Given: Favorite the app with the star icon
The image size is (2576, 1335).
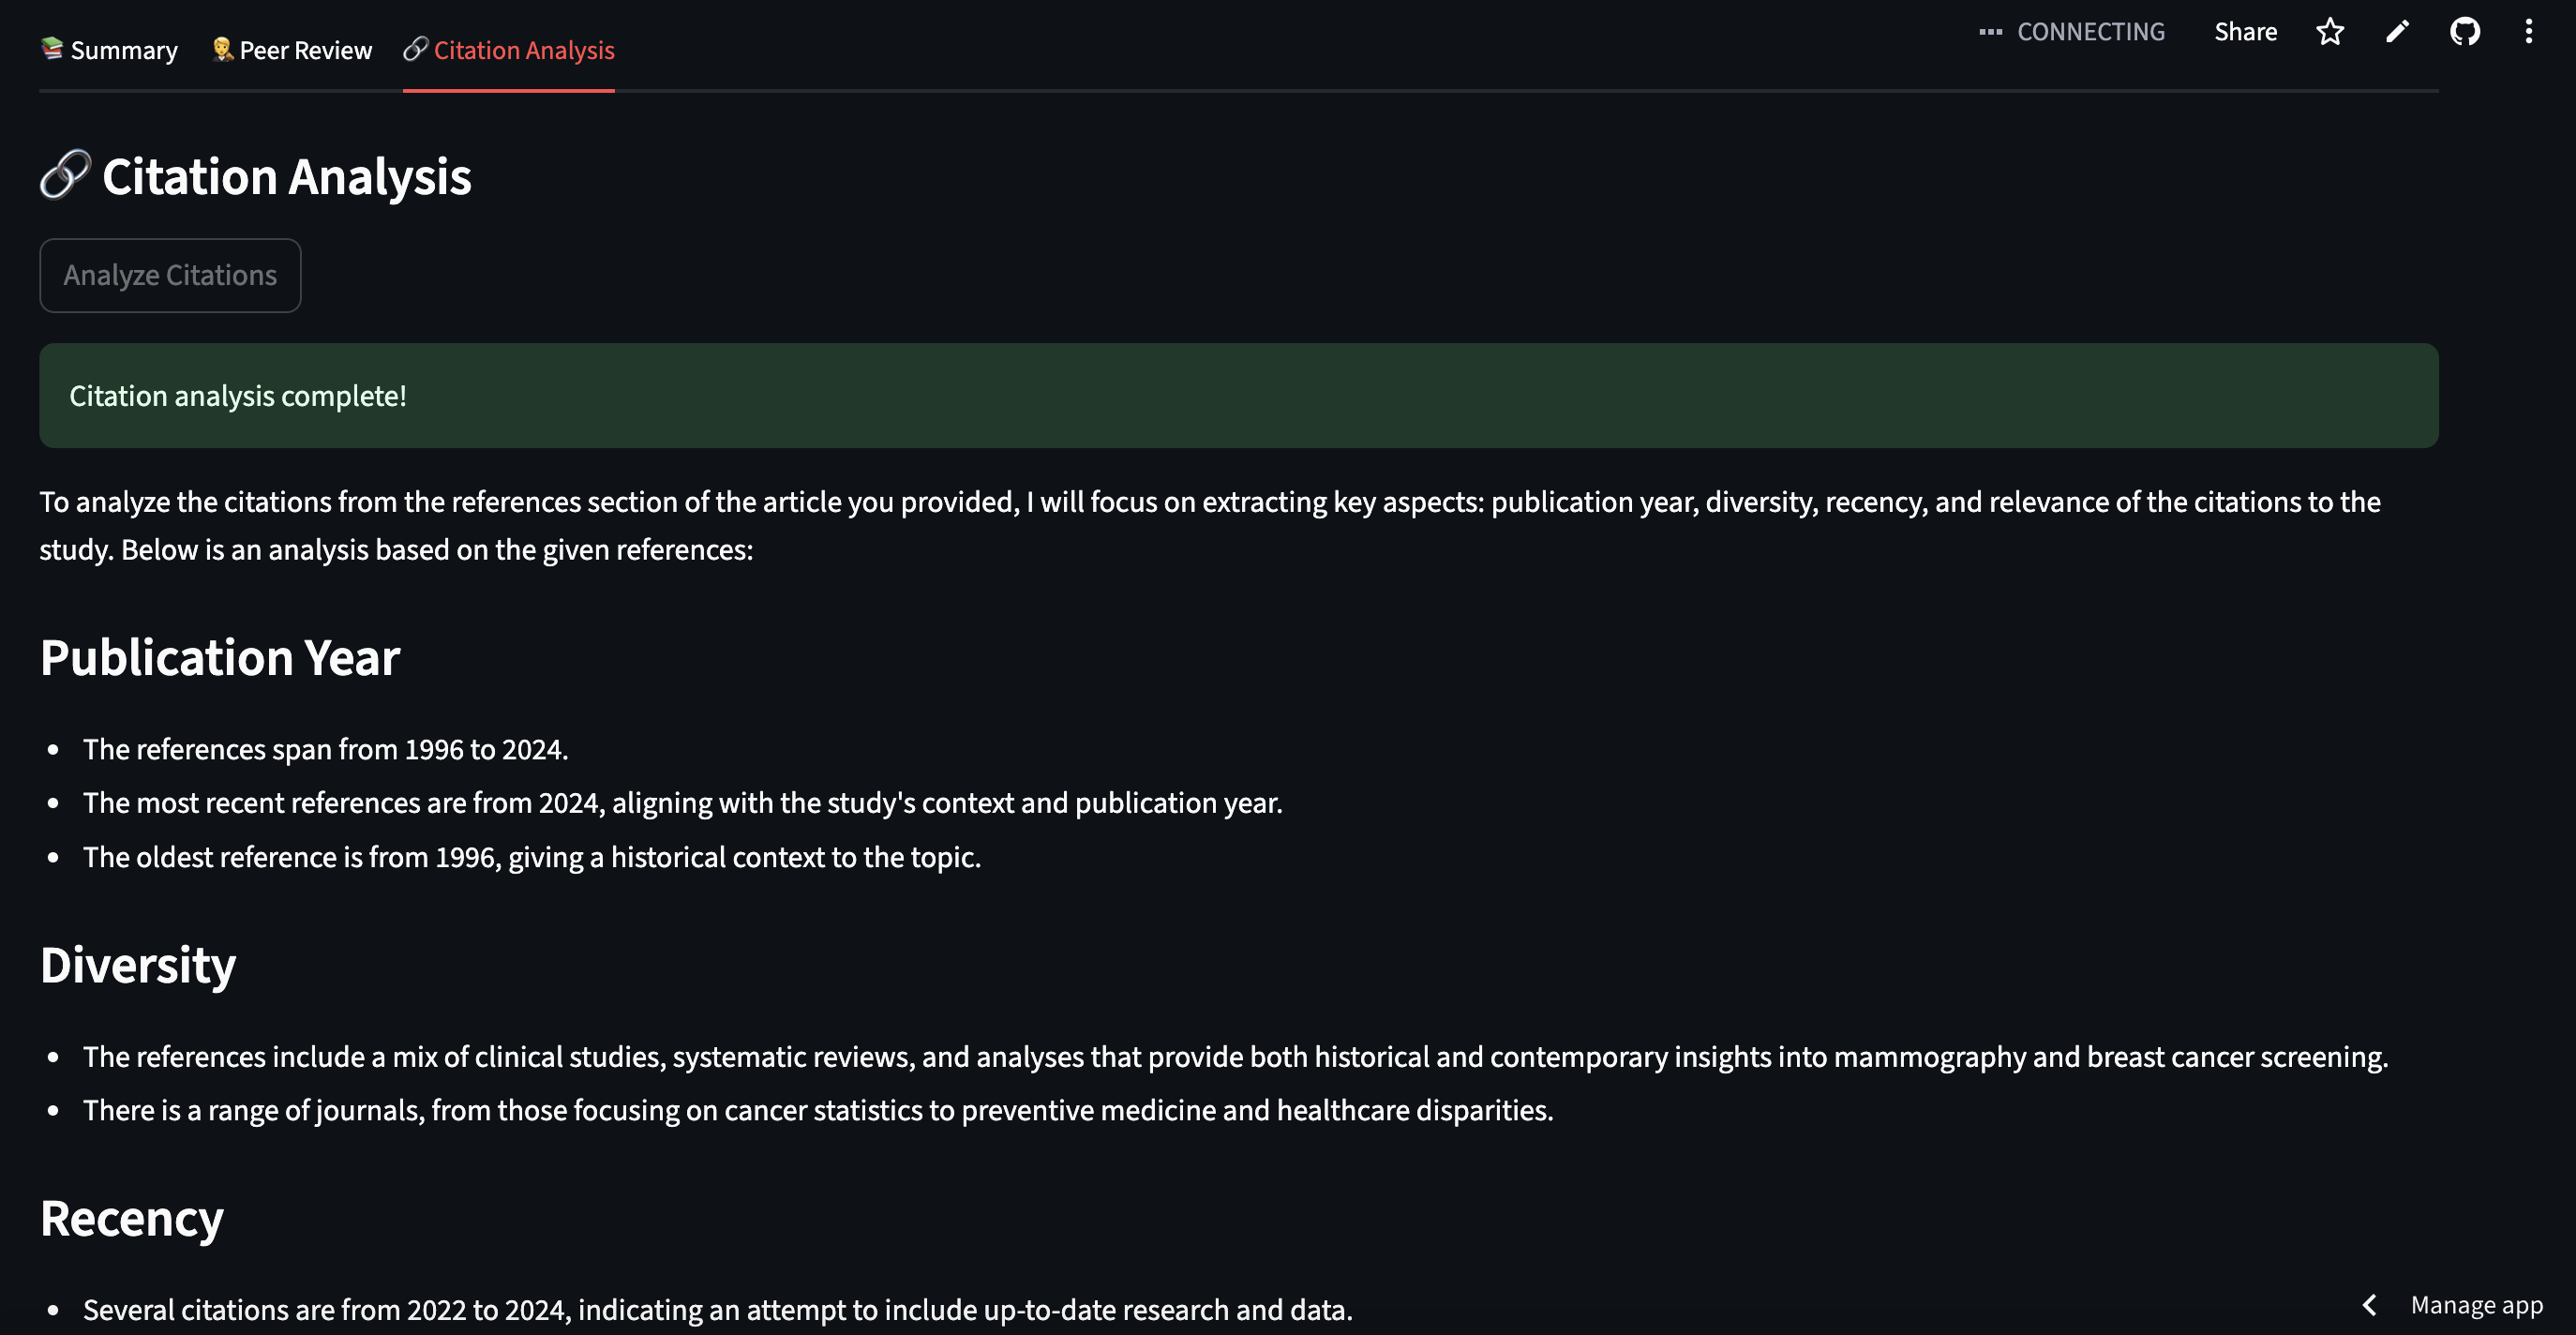Looking at the screenshot, I should point(2330,32).
